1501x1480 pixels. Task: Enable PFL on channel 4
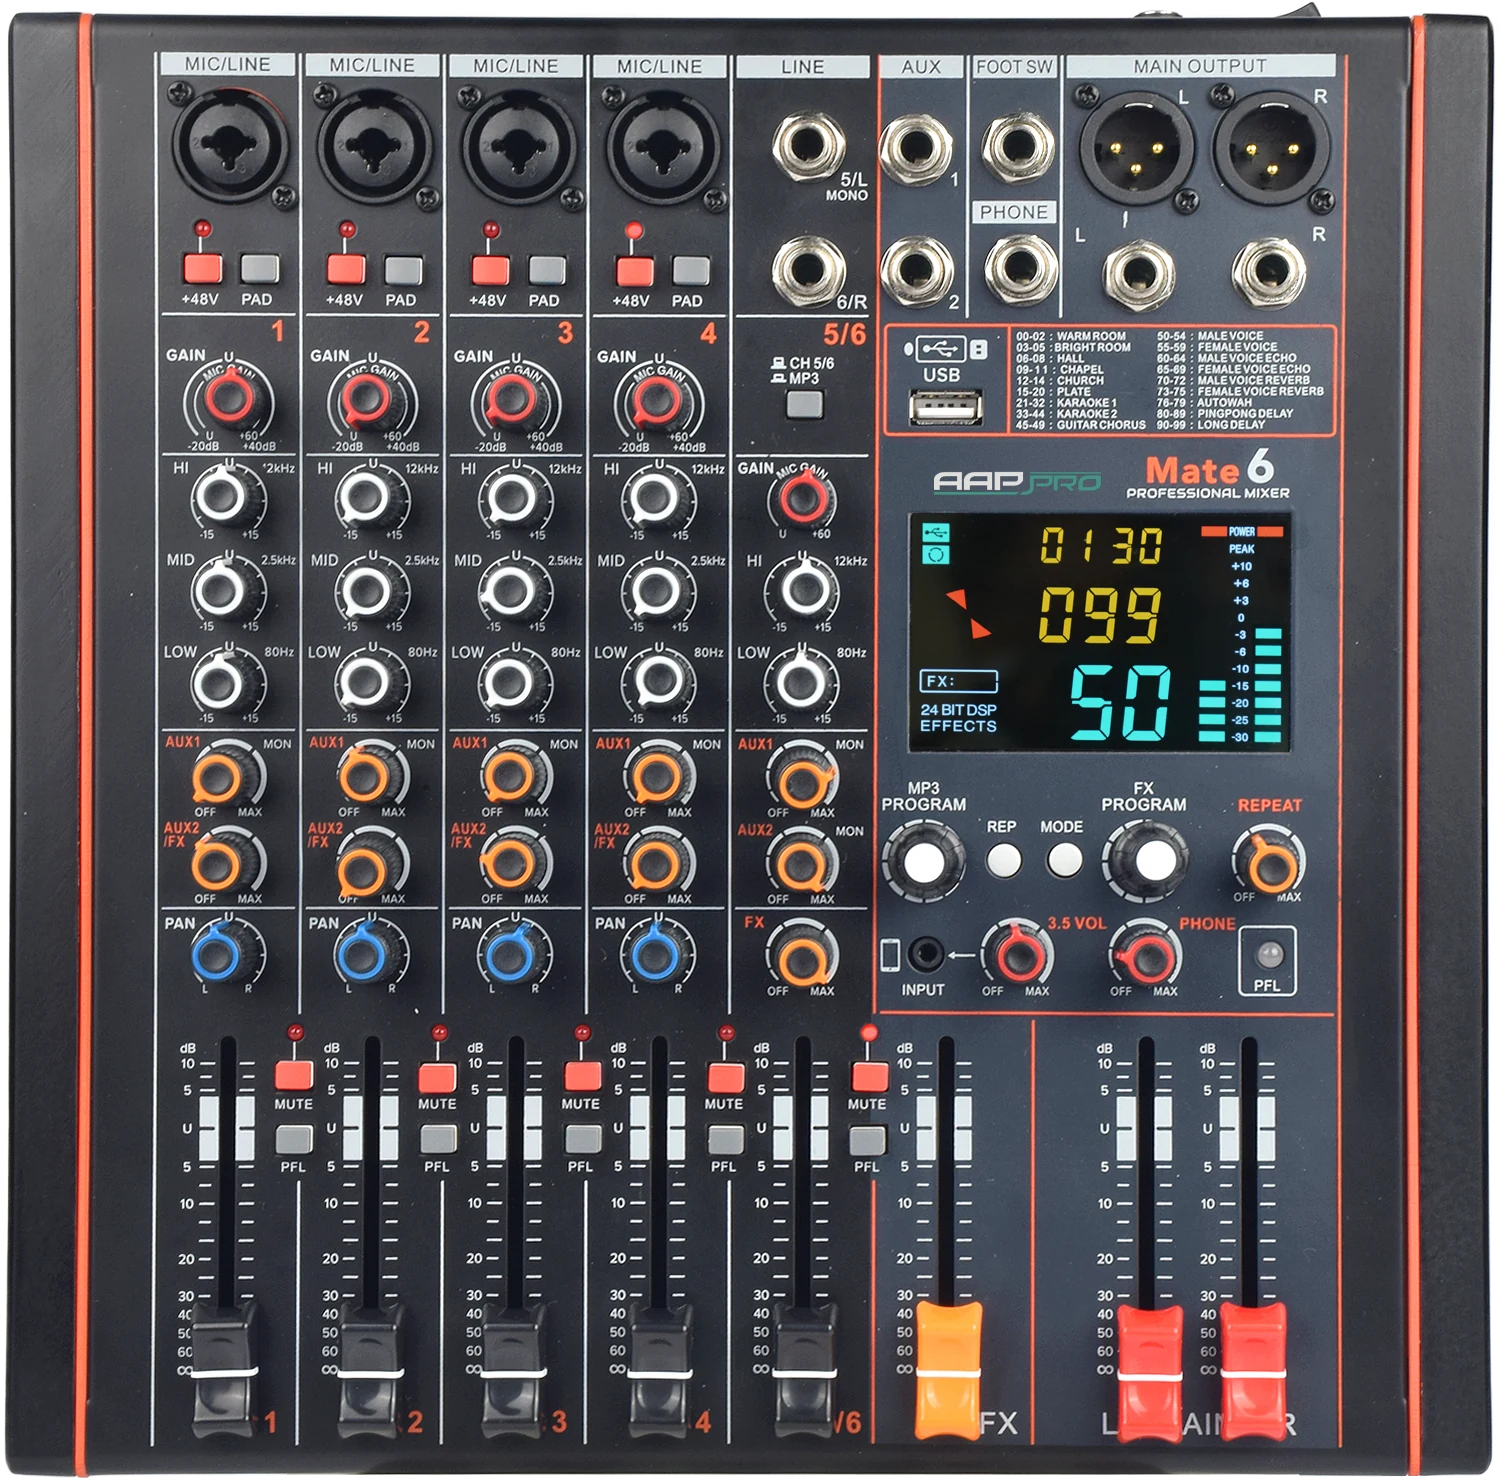click(724, 1139)
